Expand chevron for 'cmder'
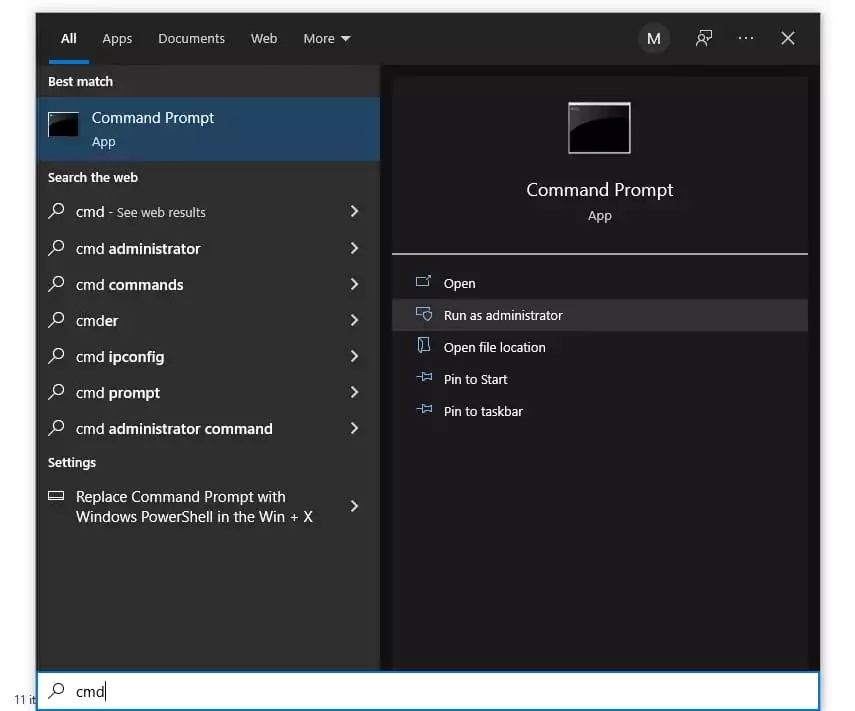Viewport: 855px width, 711px height. [x=354, y=321]
